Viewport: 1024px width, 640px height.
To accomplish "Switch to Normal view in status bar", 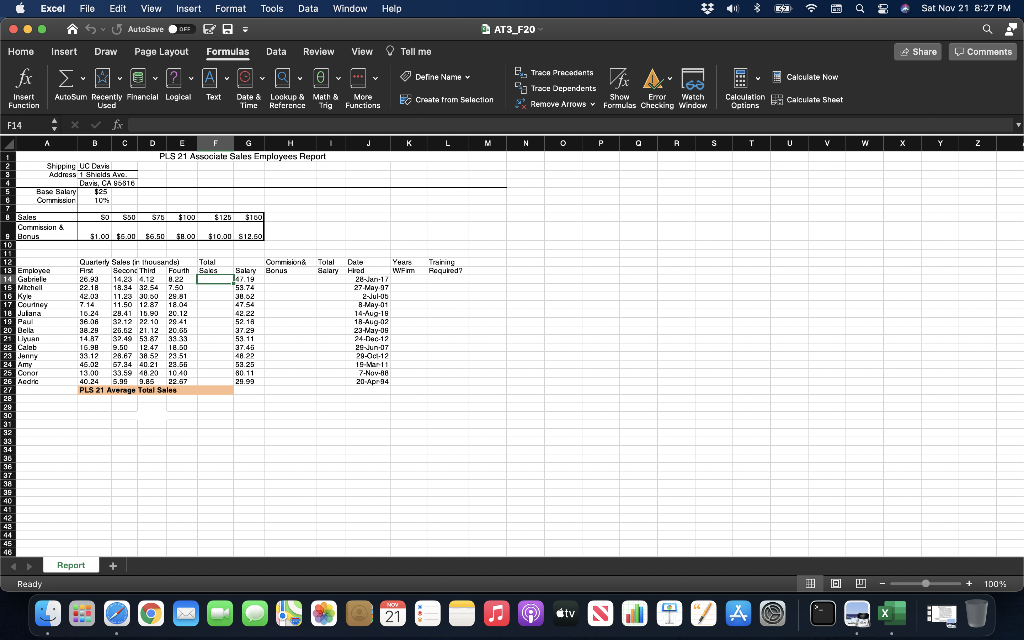I will [810, 583].
